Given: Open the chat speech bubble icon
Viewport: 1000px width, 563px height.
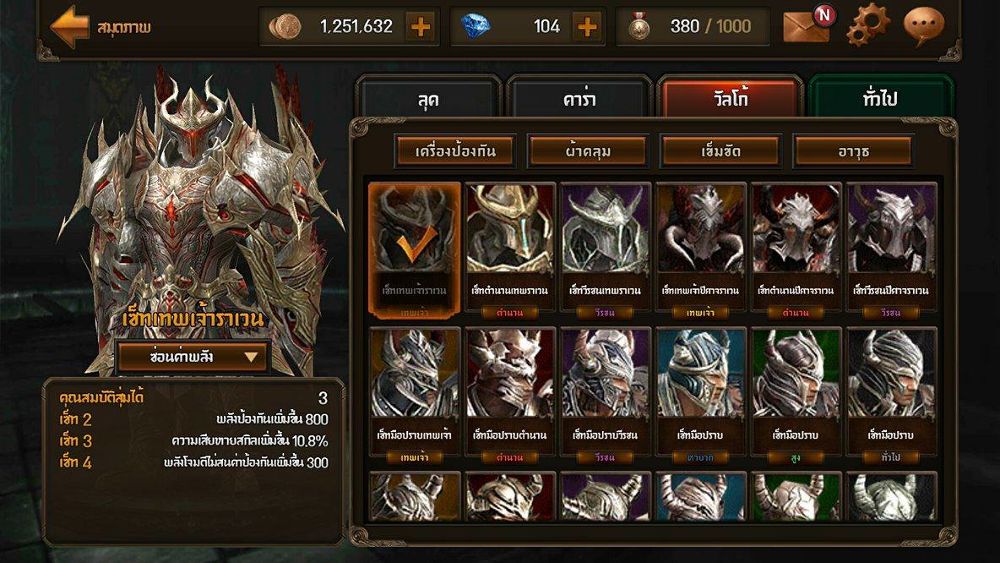Looking at the screenshot, I should pyautogui.click(x=923, y=26).
